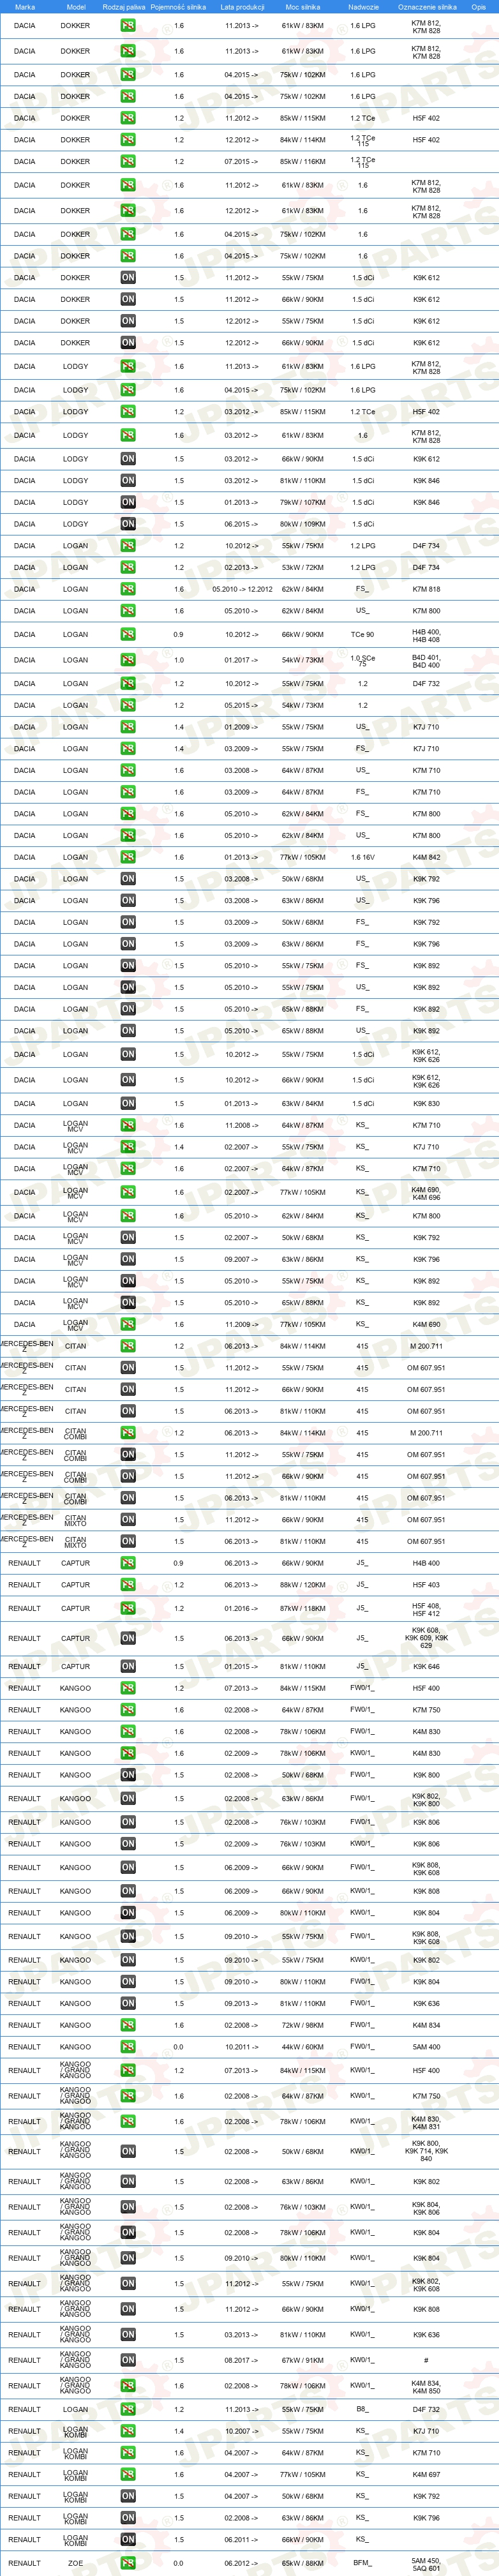Click the 72kW / 98KM power cell
Image resolution: width=499 pixels, height=2576 pixels.
[x=303, y=2025]
